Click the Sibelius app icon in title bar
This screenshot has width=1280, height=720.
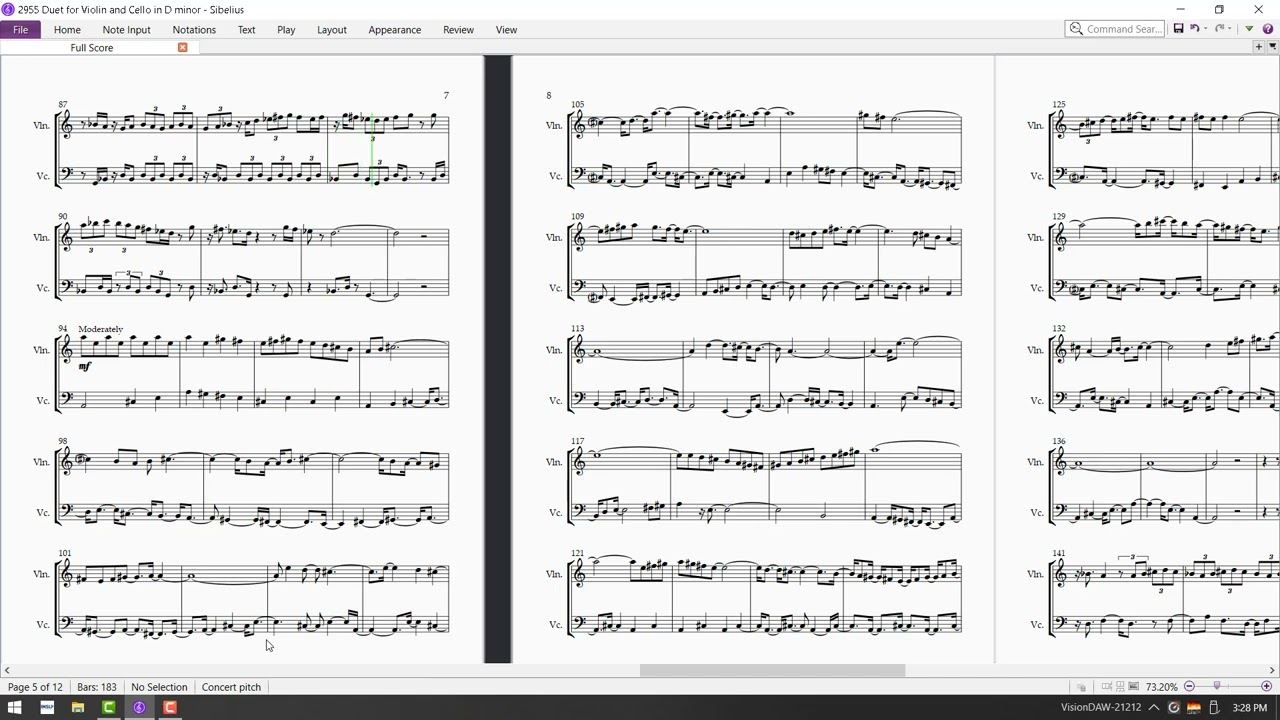point(8,9)
